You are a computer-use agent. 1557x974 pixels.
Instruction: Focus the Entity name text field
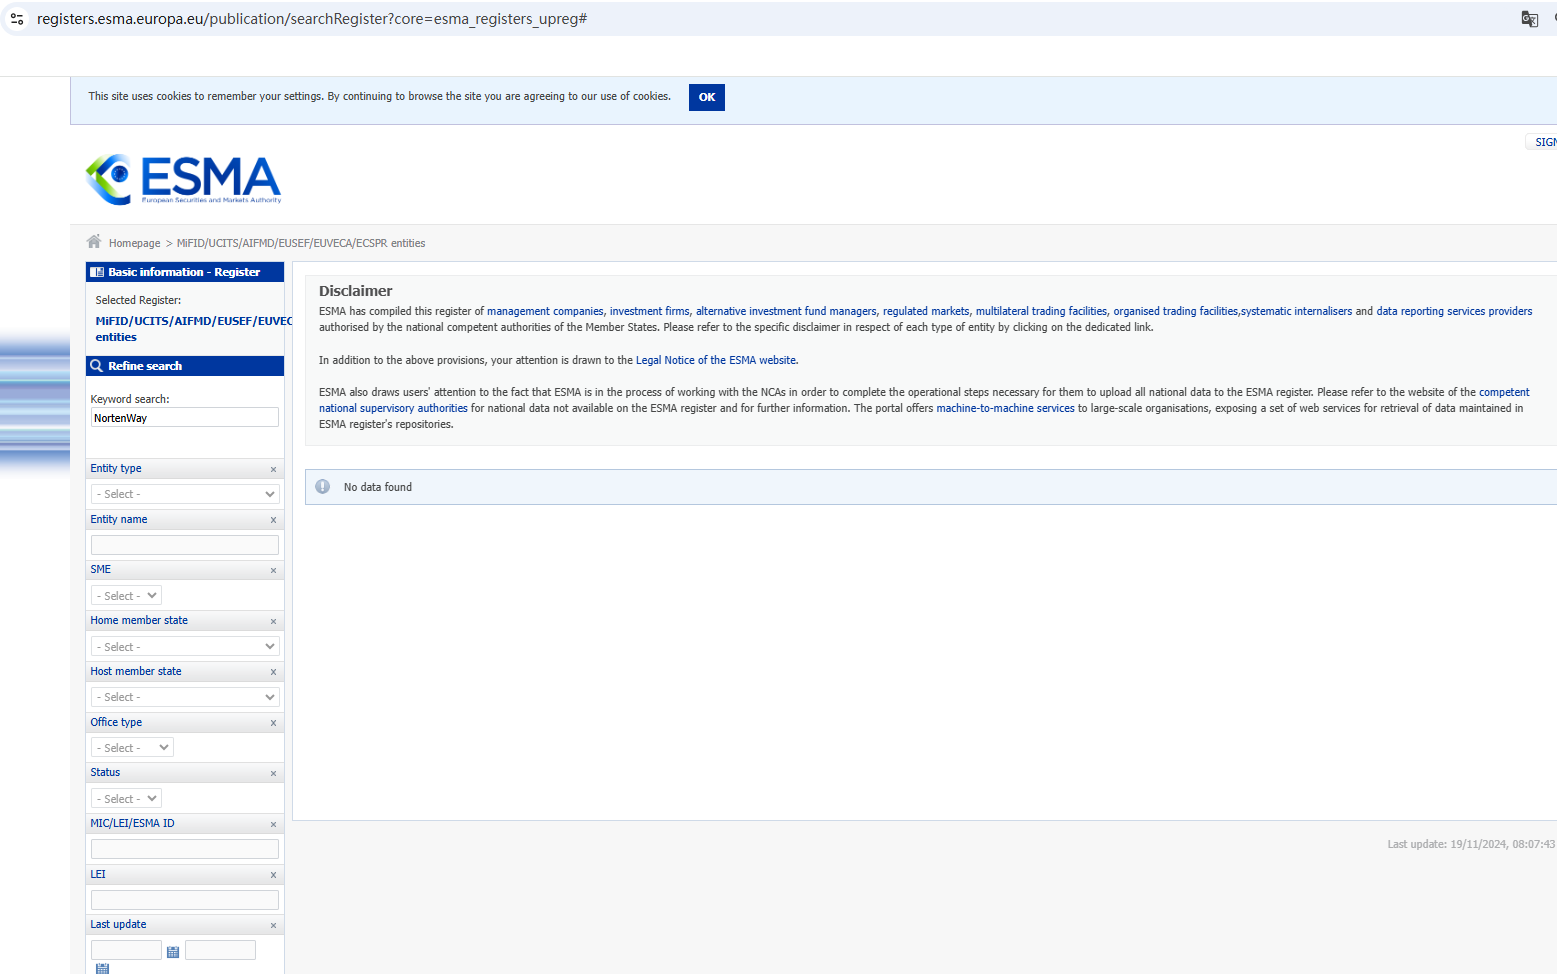pos(185,545)
